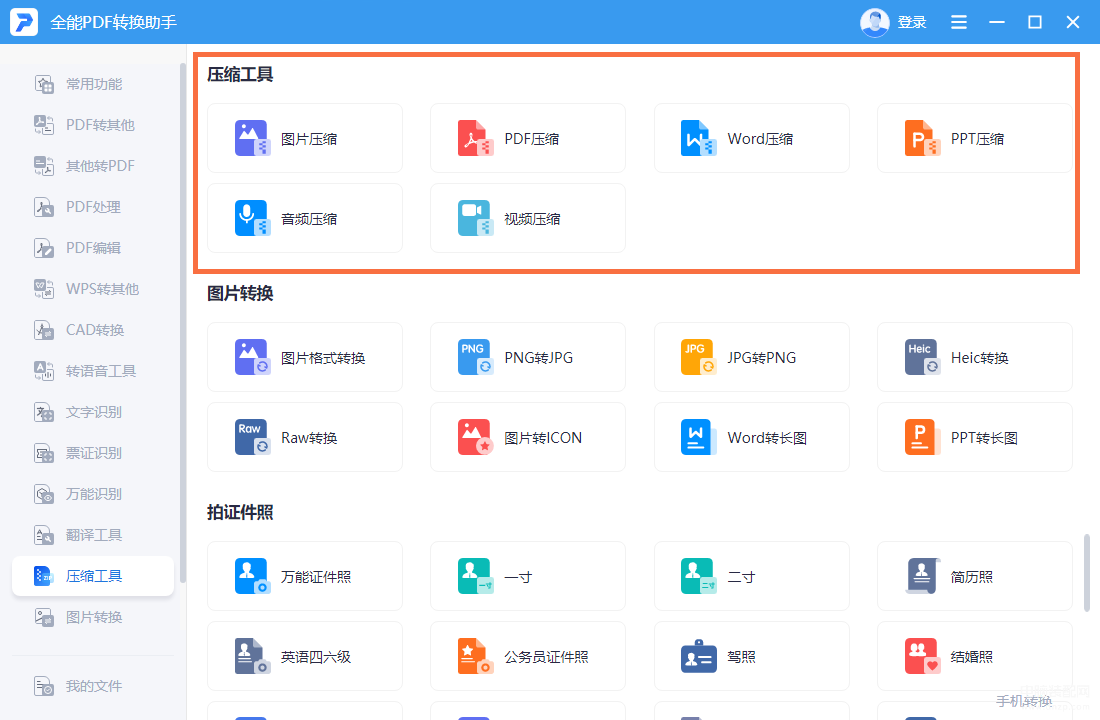Open the 图片转ICON tool icon
This screenshot has height=720, width=1100.
pos(474,437)
